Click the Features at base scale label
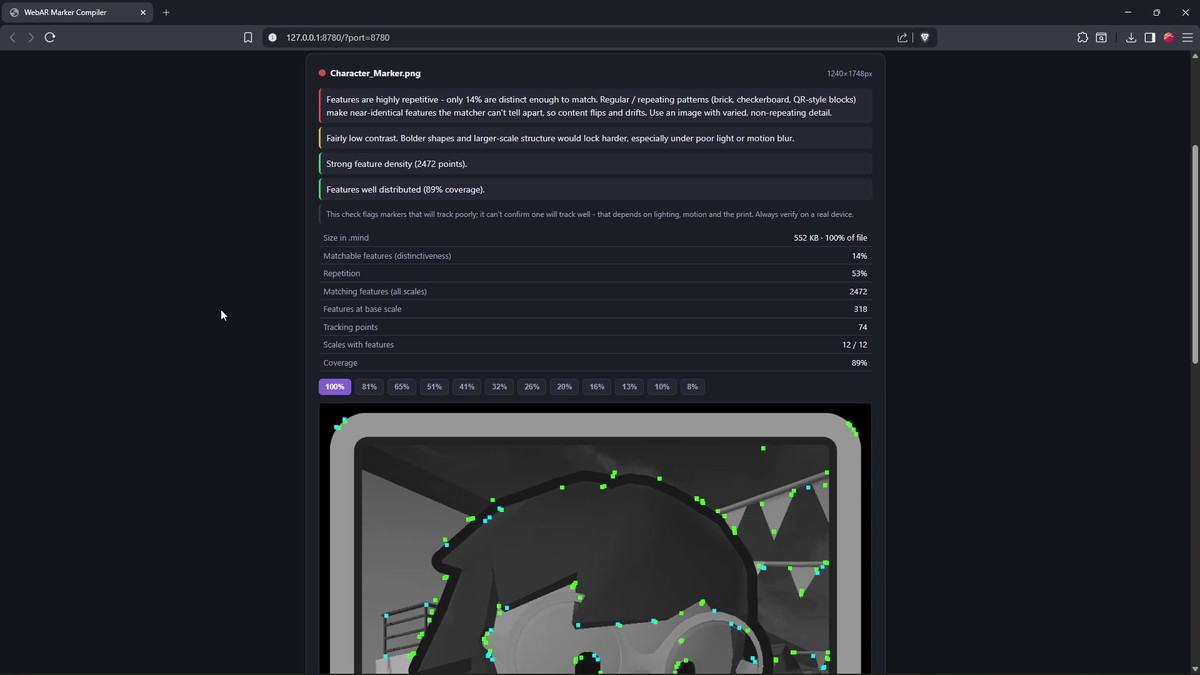This screenshot has height=675, width=1200. tap(362, 309)
